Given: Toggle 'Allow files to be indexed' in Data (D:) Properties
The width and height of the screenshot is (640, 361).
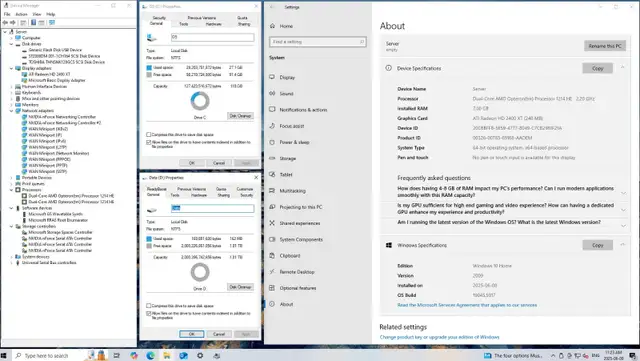Looking at the screenshot, I should click(149, 313).
